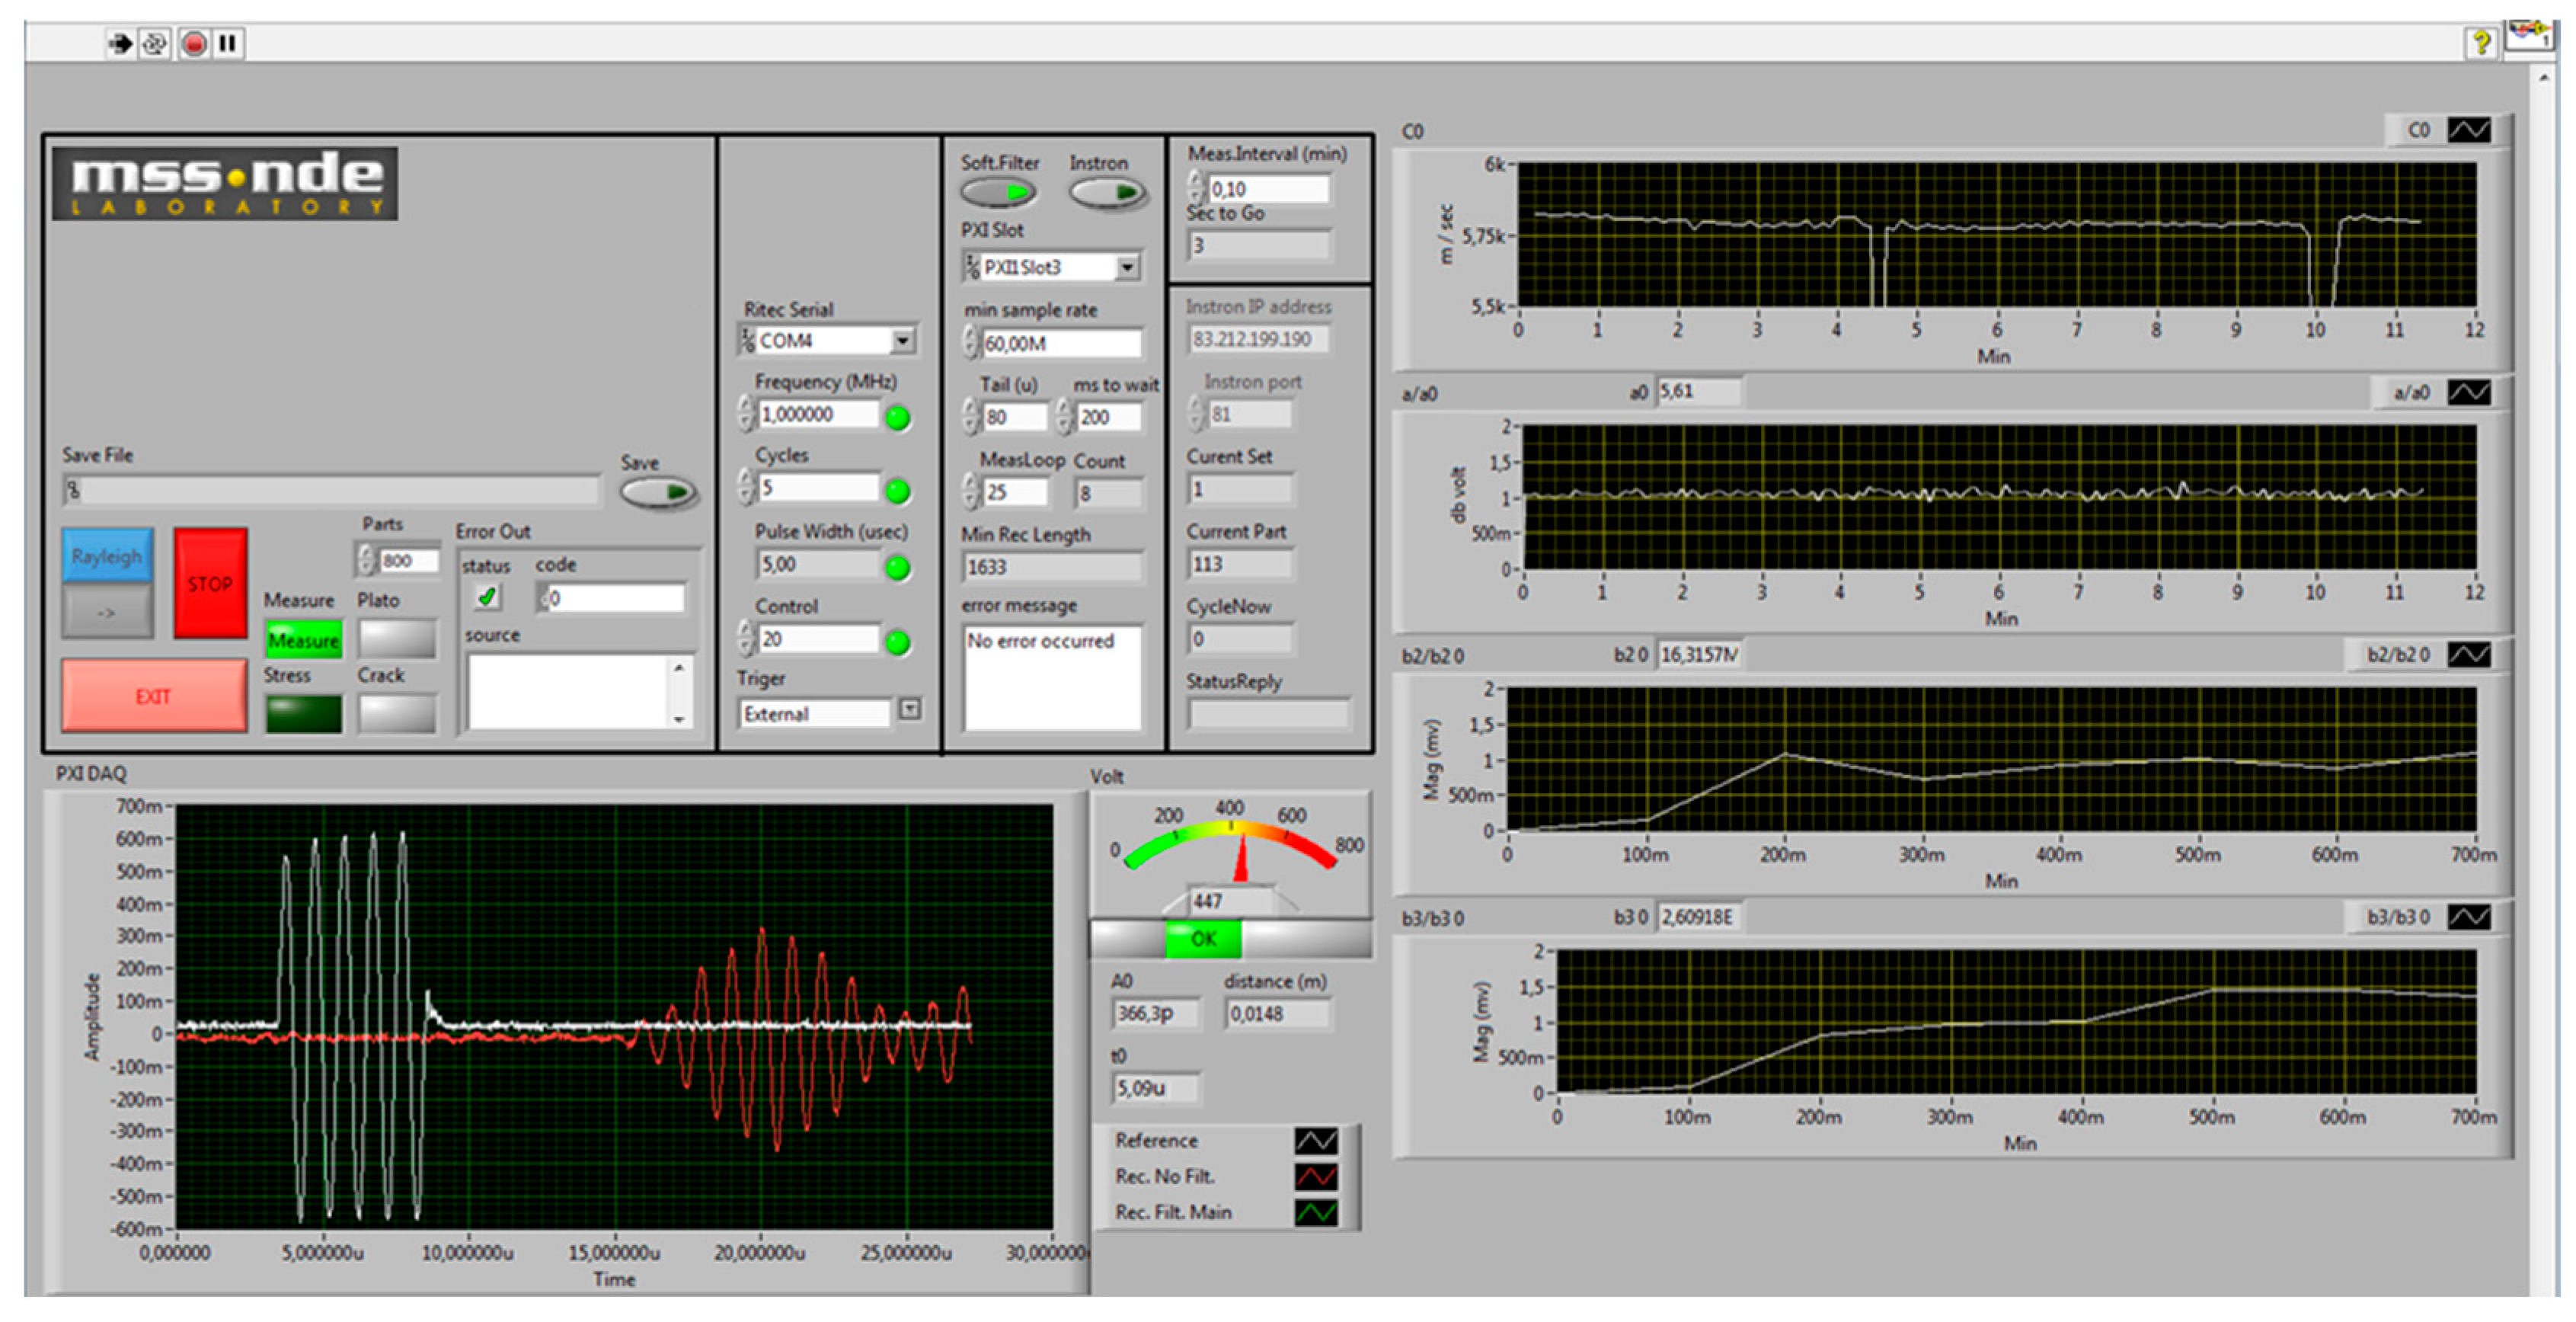Click the EXIT button

point(154,696)
